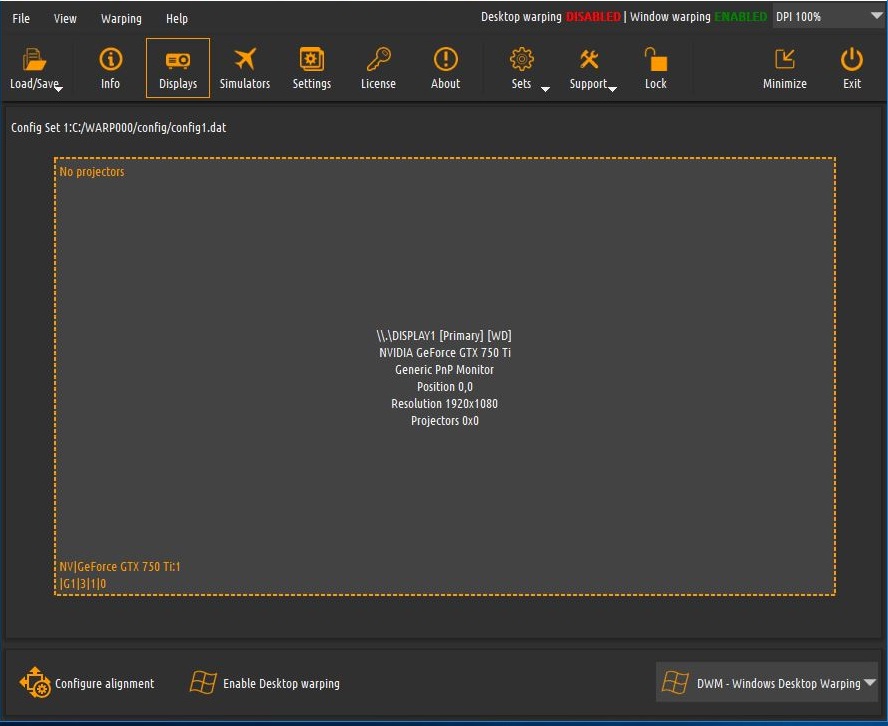Expand the Sets dropdown arrow
Image resolution: width=888 pixels, height=726 pixels.
tap(545, 89)
